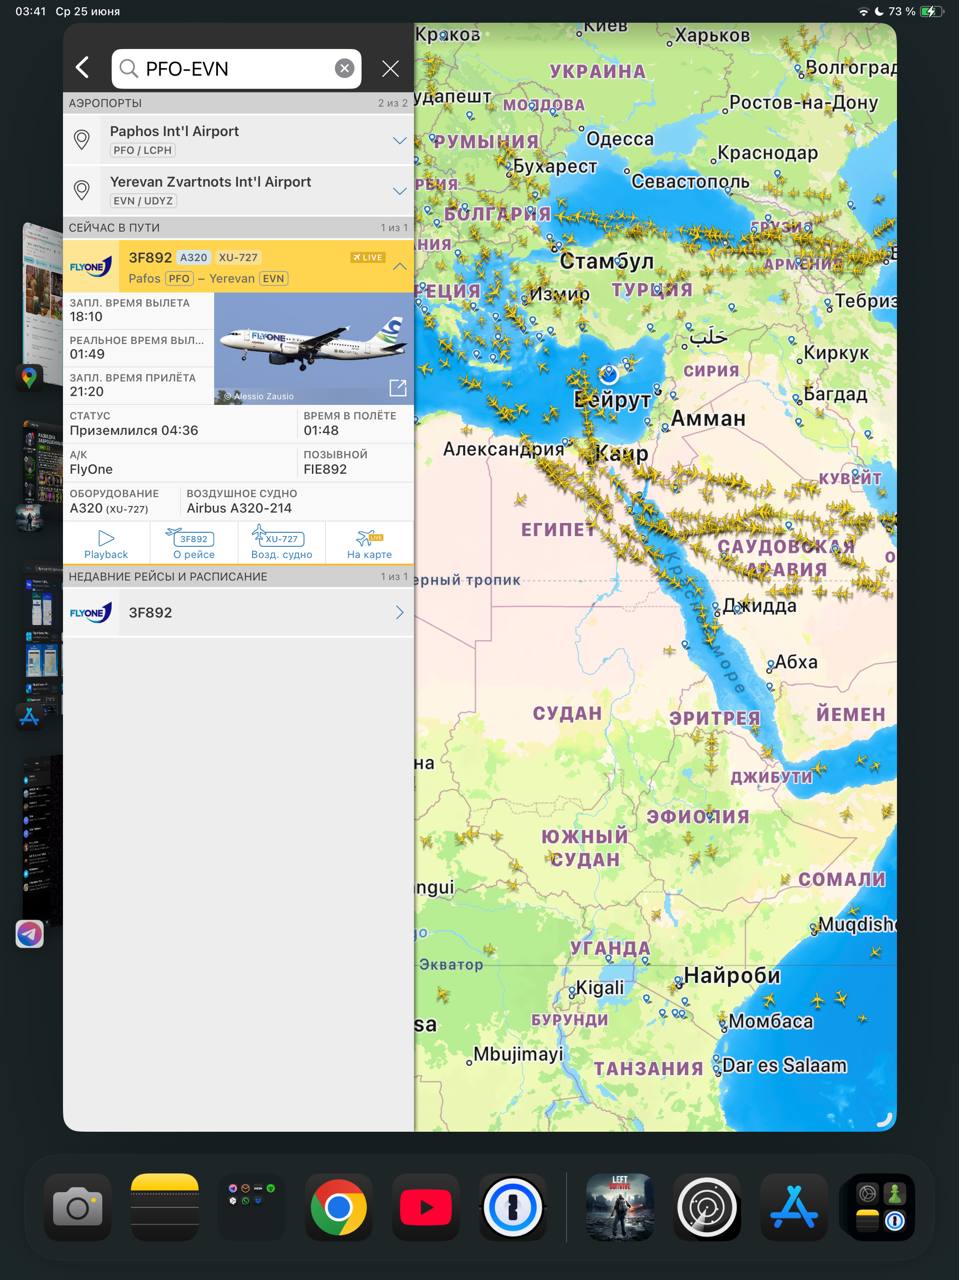
Task: Open the 'О рейсе' flight info button
Action: click(194, 544)
